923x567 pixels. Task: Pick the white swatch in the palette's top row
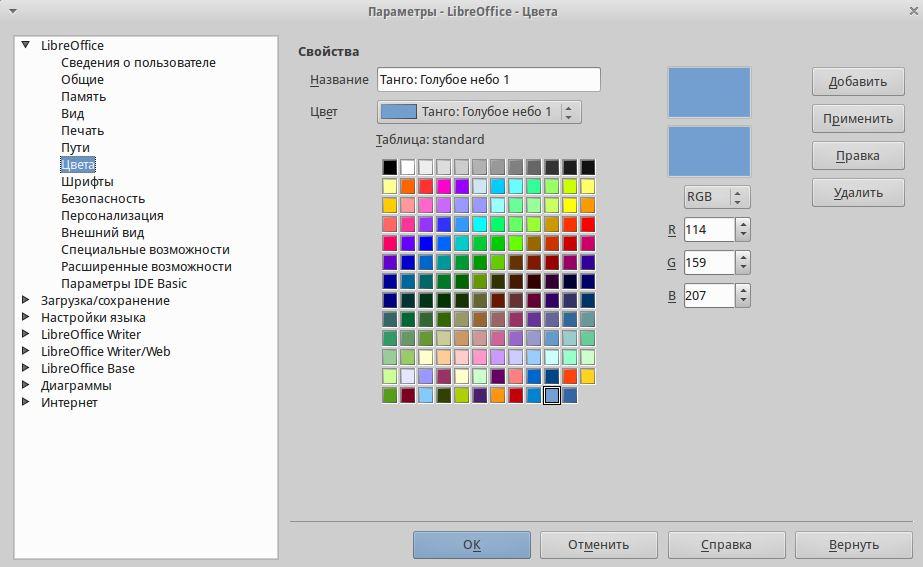407,167
